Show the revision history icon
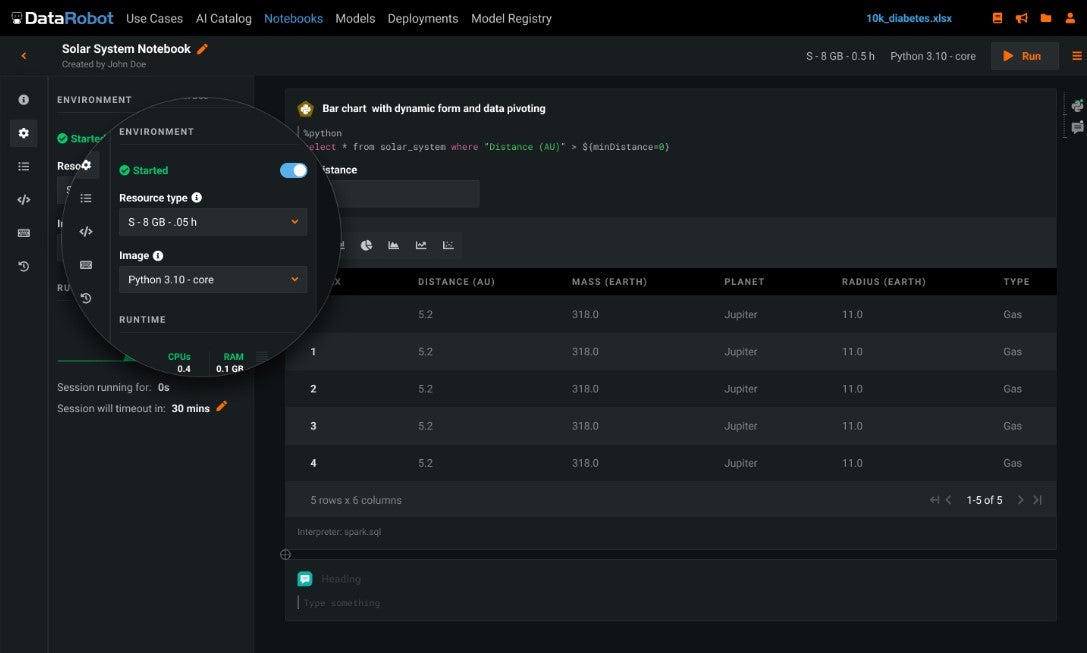Viewport: 1087px width, 653px height. (x=24, y=266)
